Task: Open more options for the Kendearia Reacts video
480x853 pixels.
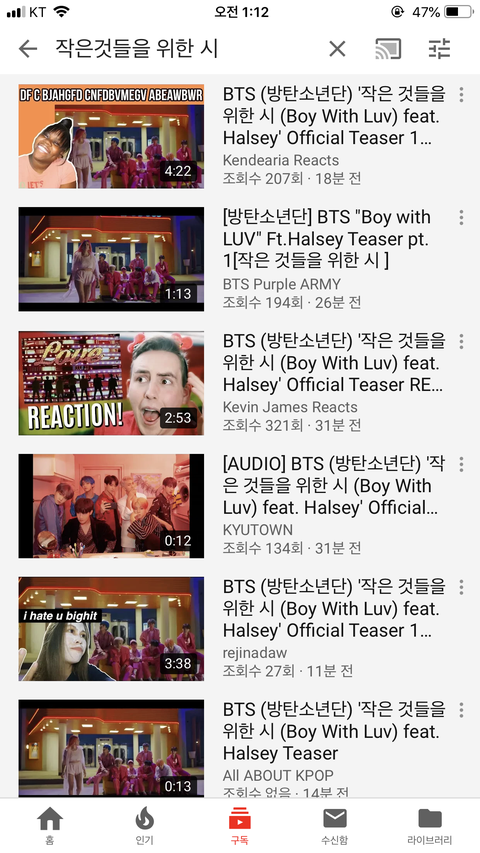Action: 461,95
